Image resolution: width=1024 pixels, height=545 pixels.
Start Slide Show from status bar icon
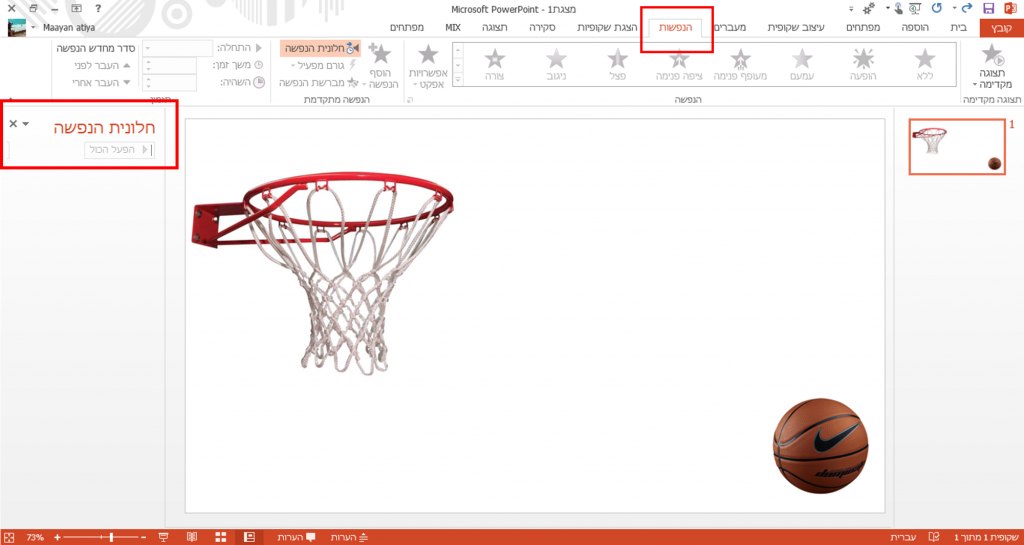click(163, 537)
